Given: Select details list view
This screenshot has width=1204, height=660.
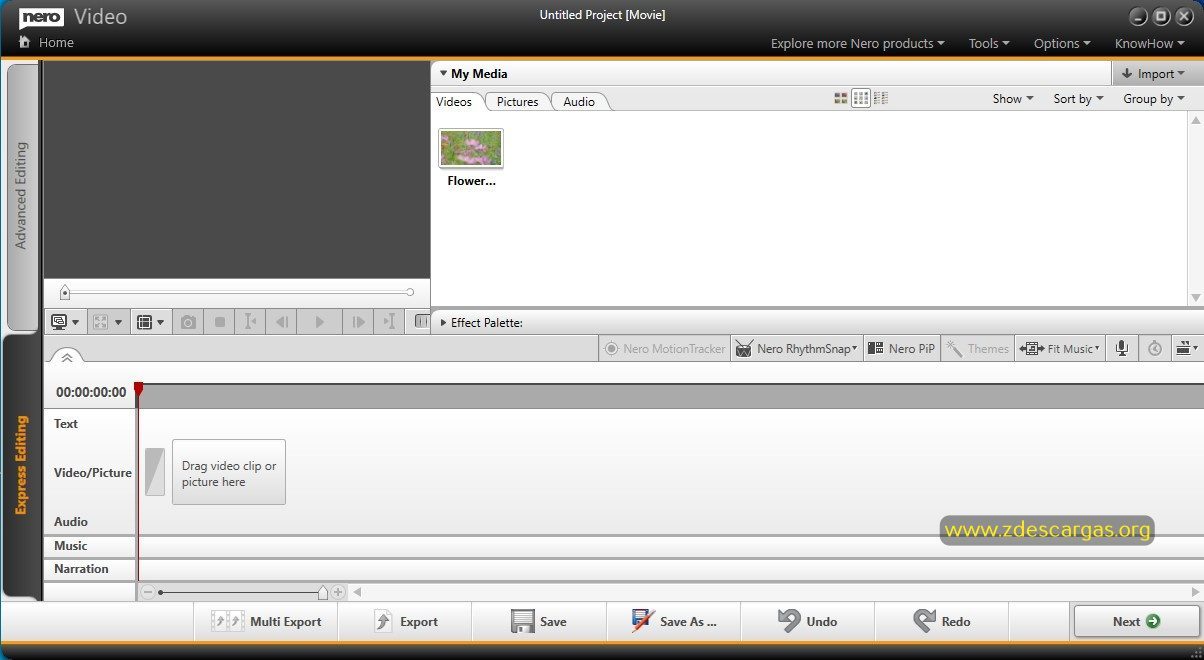Looking at the screenshot, I should 881,98.
